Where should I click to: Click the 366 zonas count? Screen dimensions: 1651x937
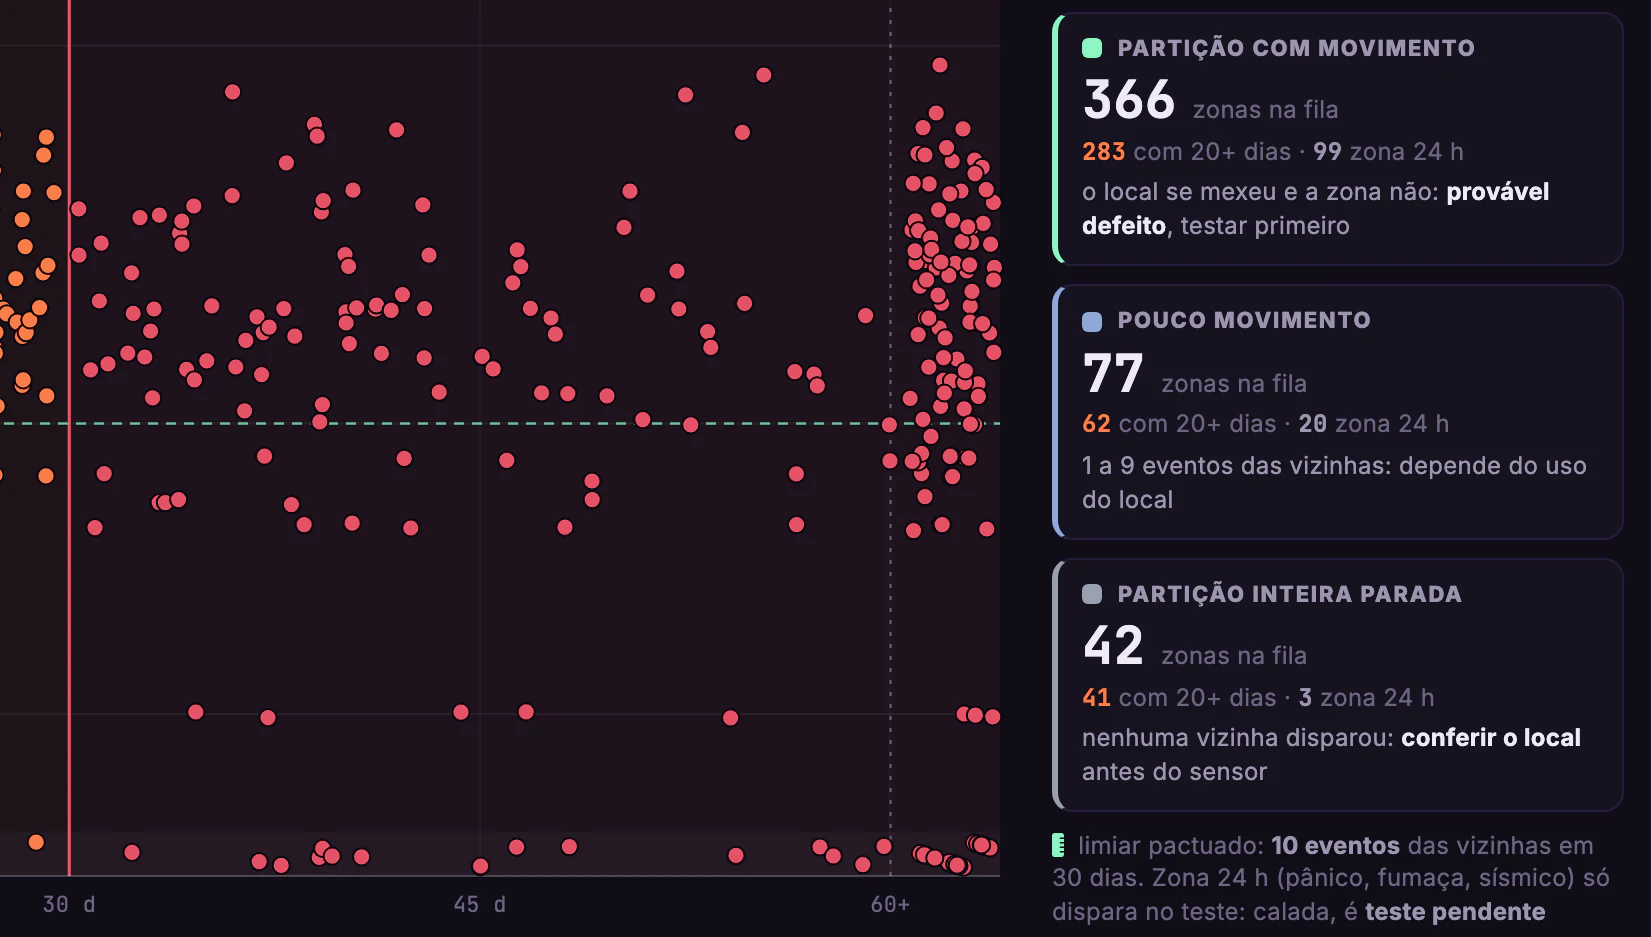tap(1129, 100)
